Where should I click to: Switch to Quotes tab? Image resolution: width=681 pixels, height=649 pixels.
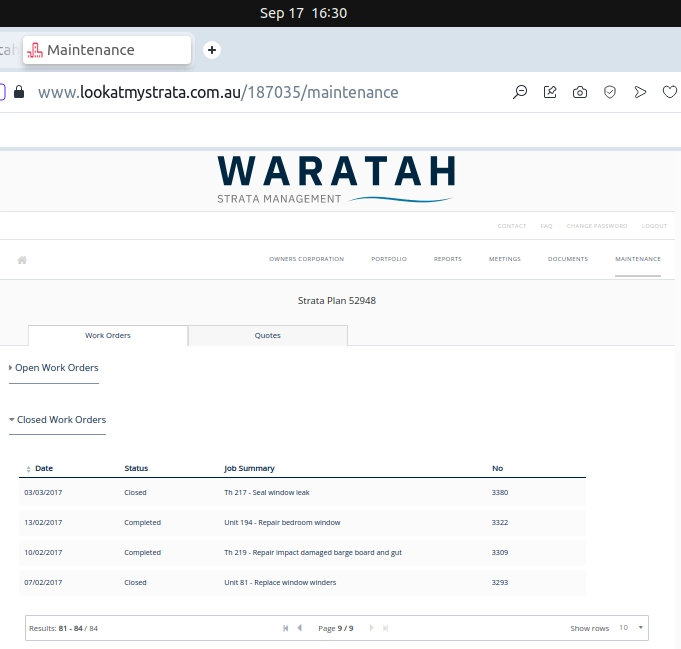pos(268,335)
